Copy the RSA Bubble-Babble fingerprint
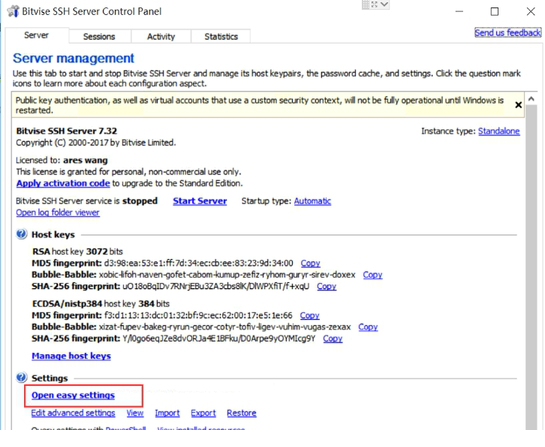Image resolution: width=545 pixels, height=447 pixels. pos(373,275)
